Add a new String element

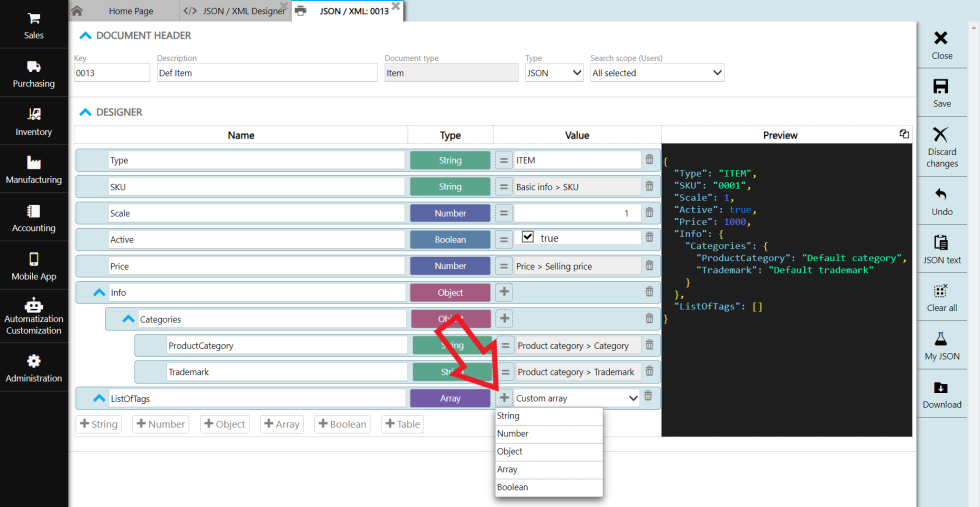99,424
